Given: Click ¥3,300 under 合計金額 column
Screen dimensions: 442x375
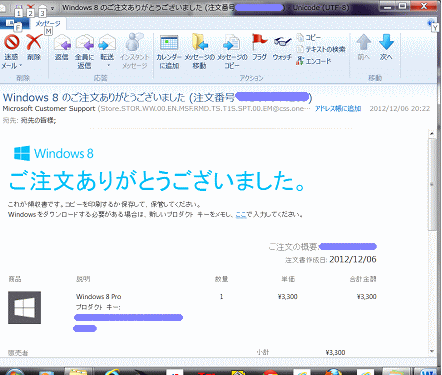Looking at the screenshot, I should click(x=367, y=296).
